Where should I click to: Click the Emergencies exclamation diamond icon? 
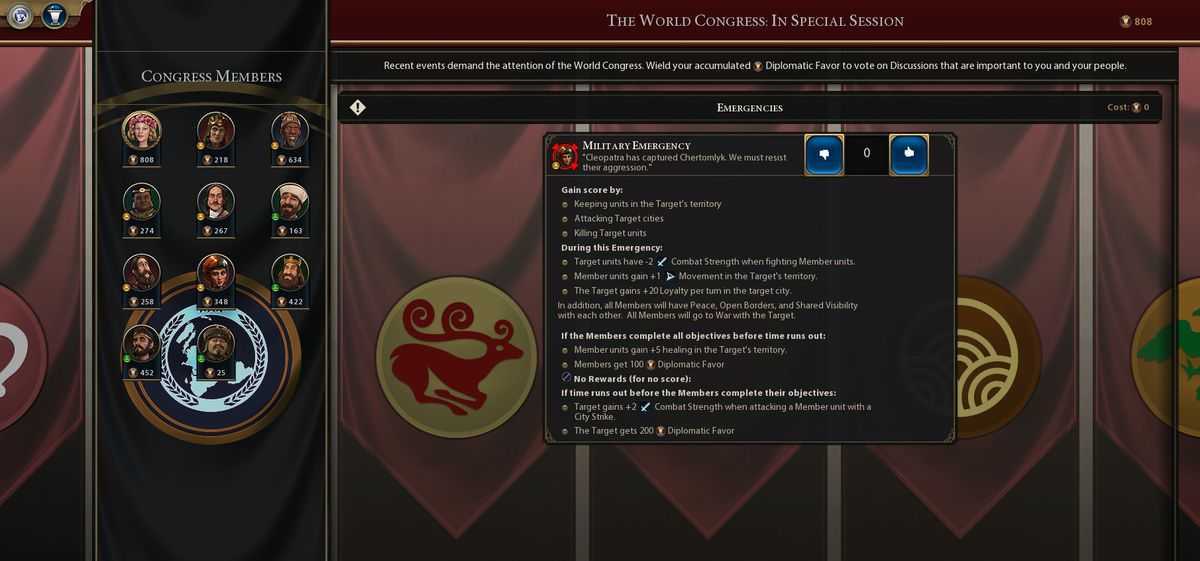(358, 107)
